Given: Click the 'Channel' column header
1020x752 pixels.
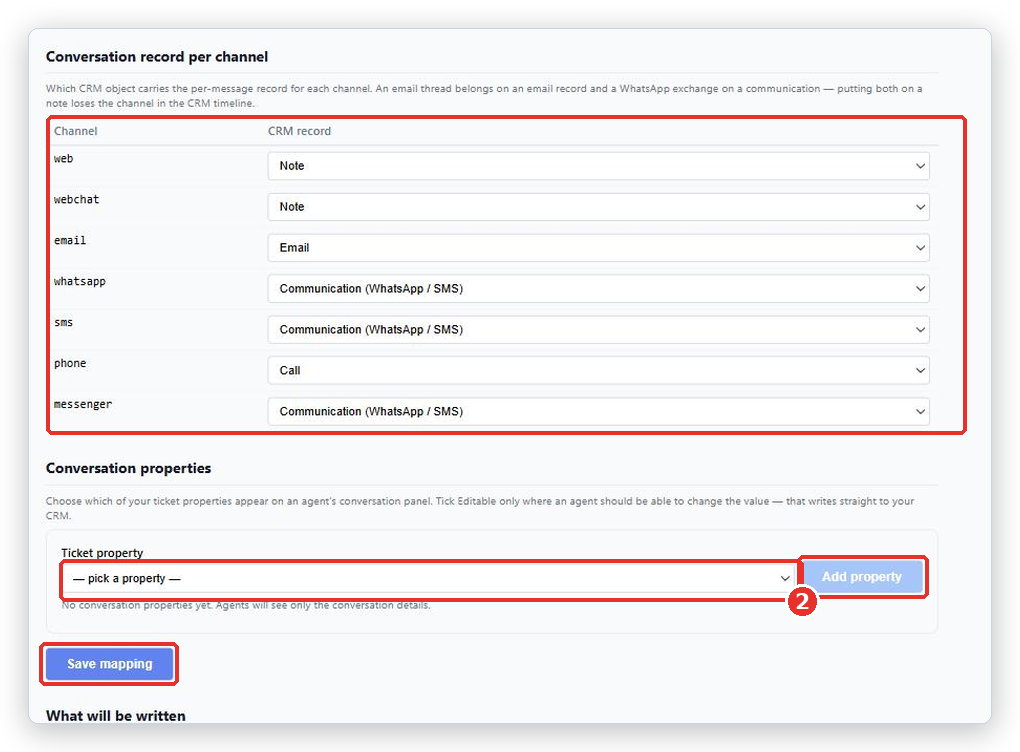Looking at the screenshot, I should click(75, 131).
